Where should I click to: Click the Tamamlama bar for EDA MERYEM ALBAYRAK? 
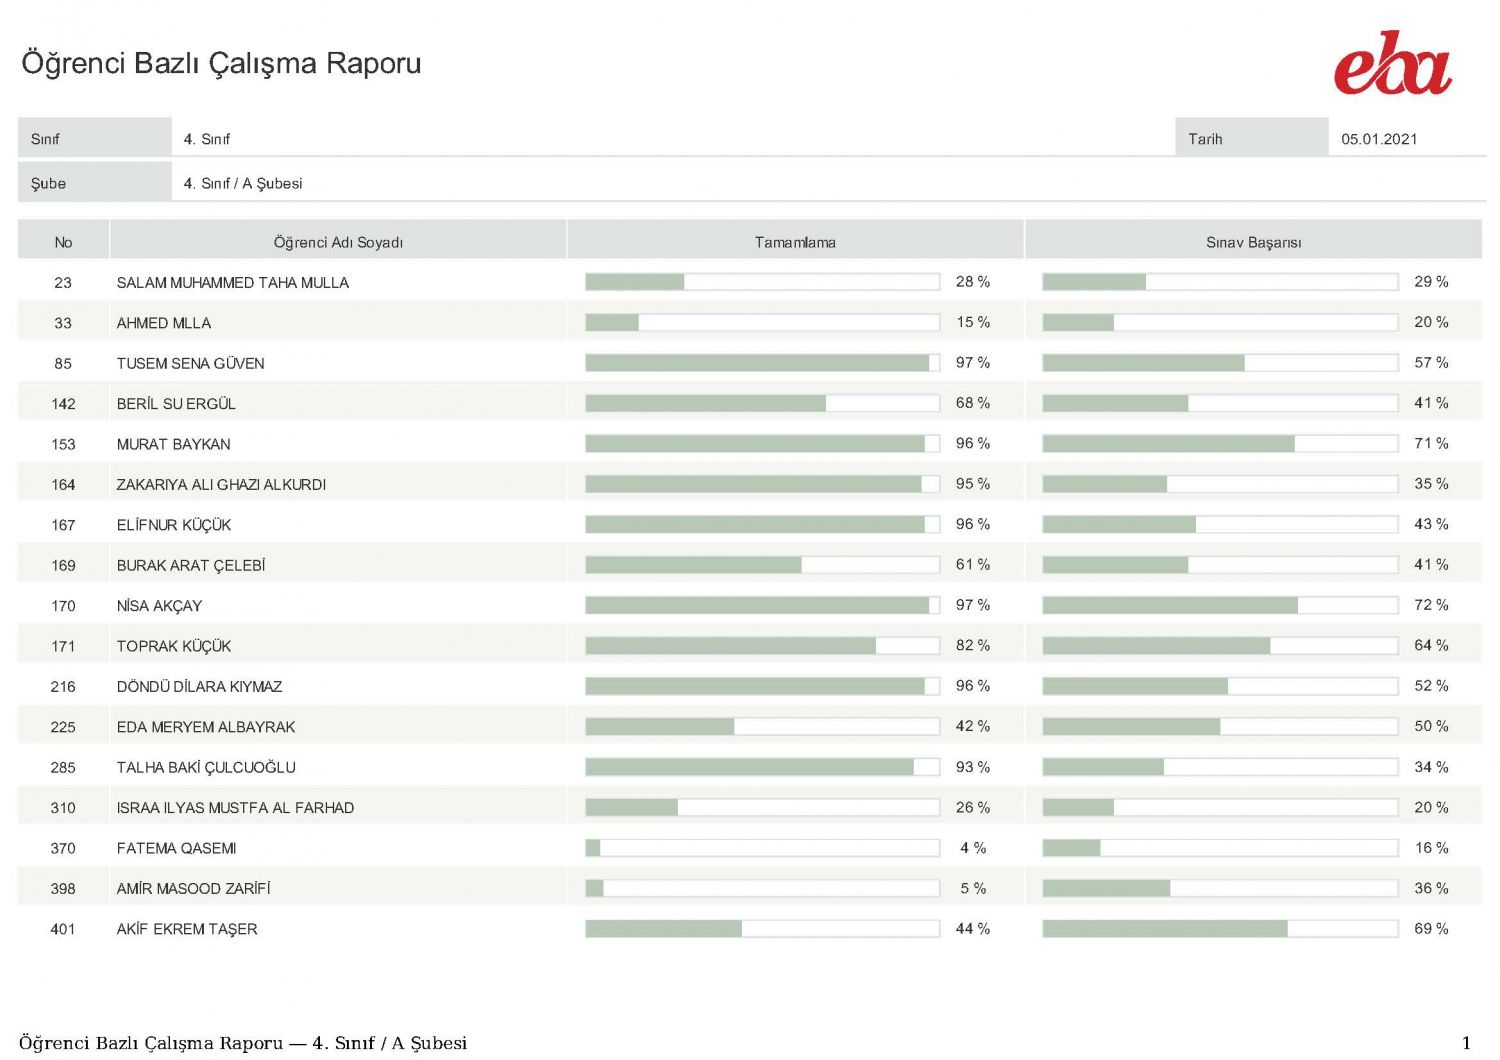coord(762,726)
